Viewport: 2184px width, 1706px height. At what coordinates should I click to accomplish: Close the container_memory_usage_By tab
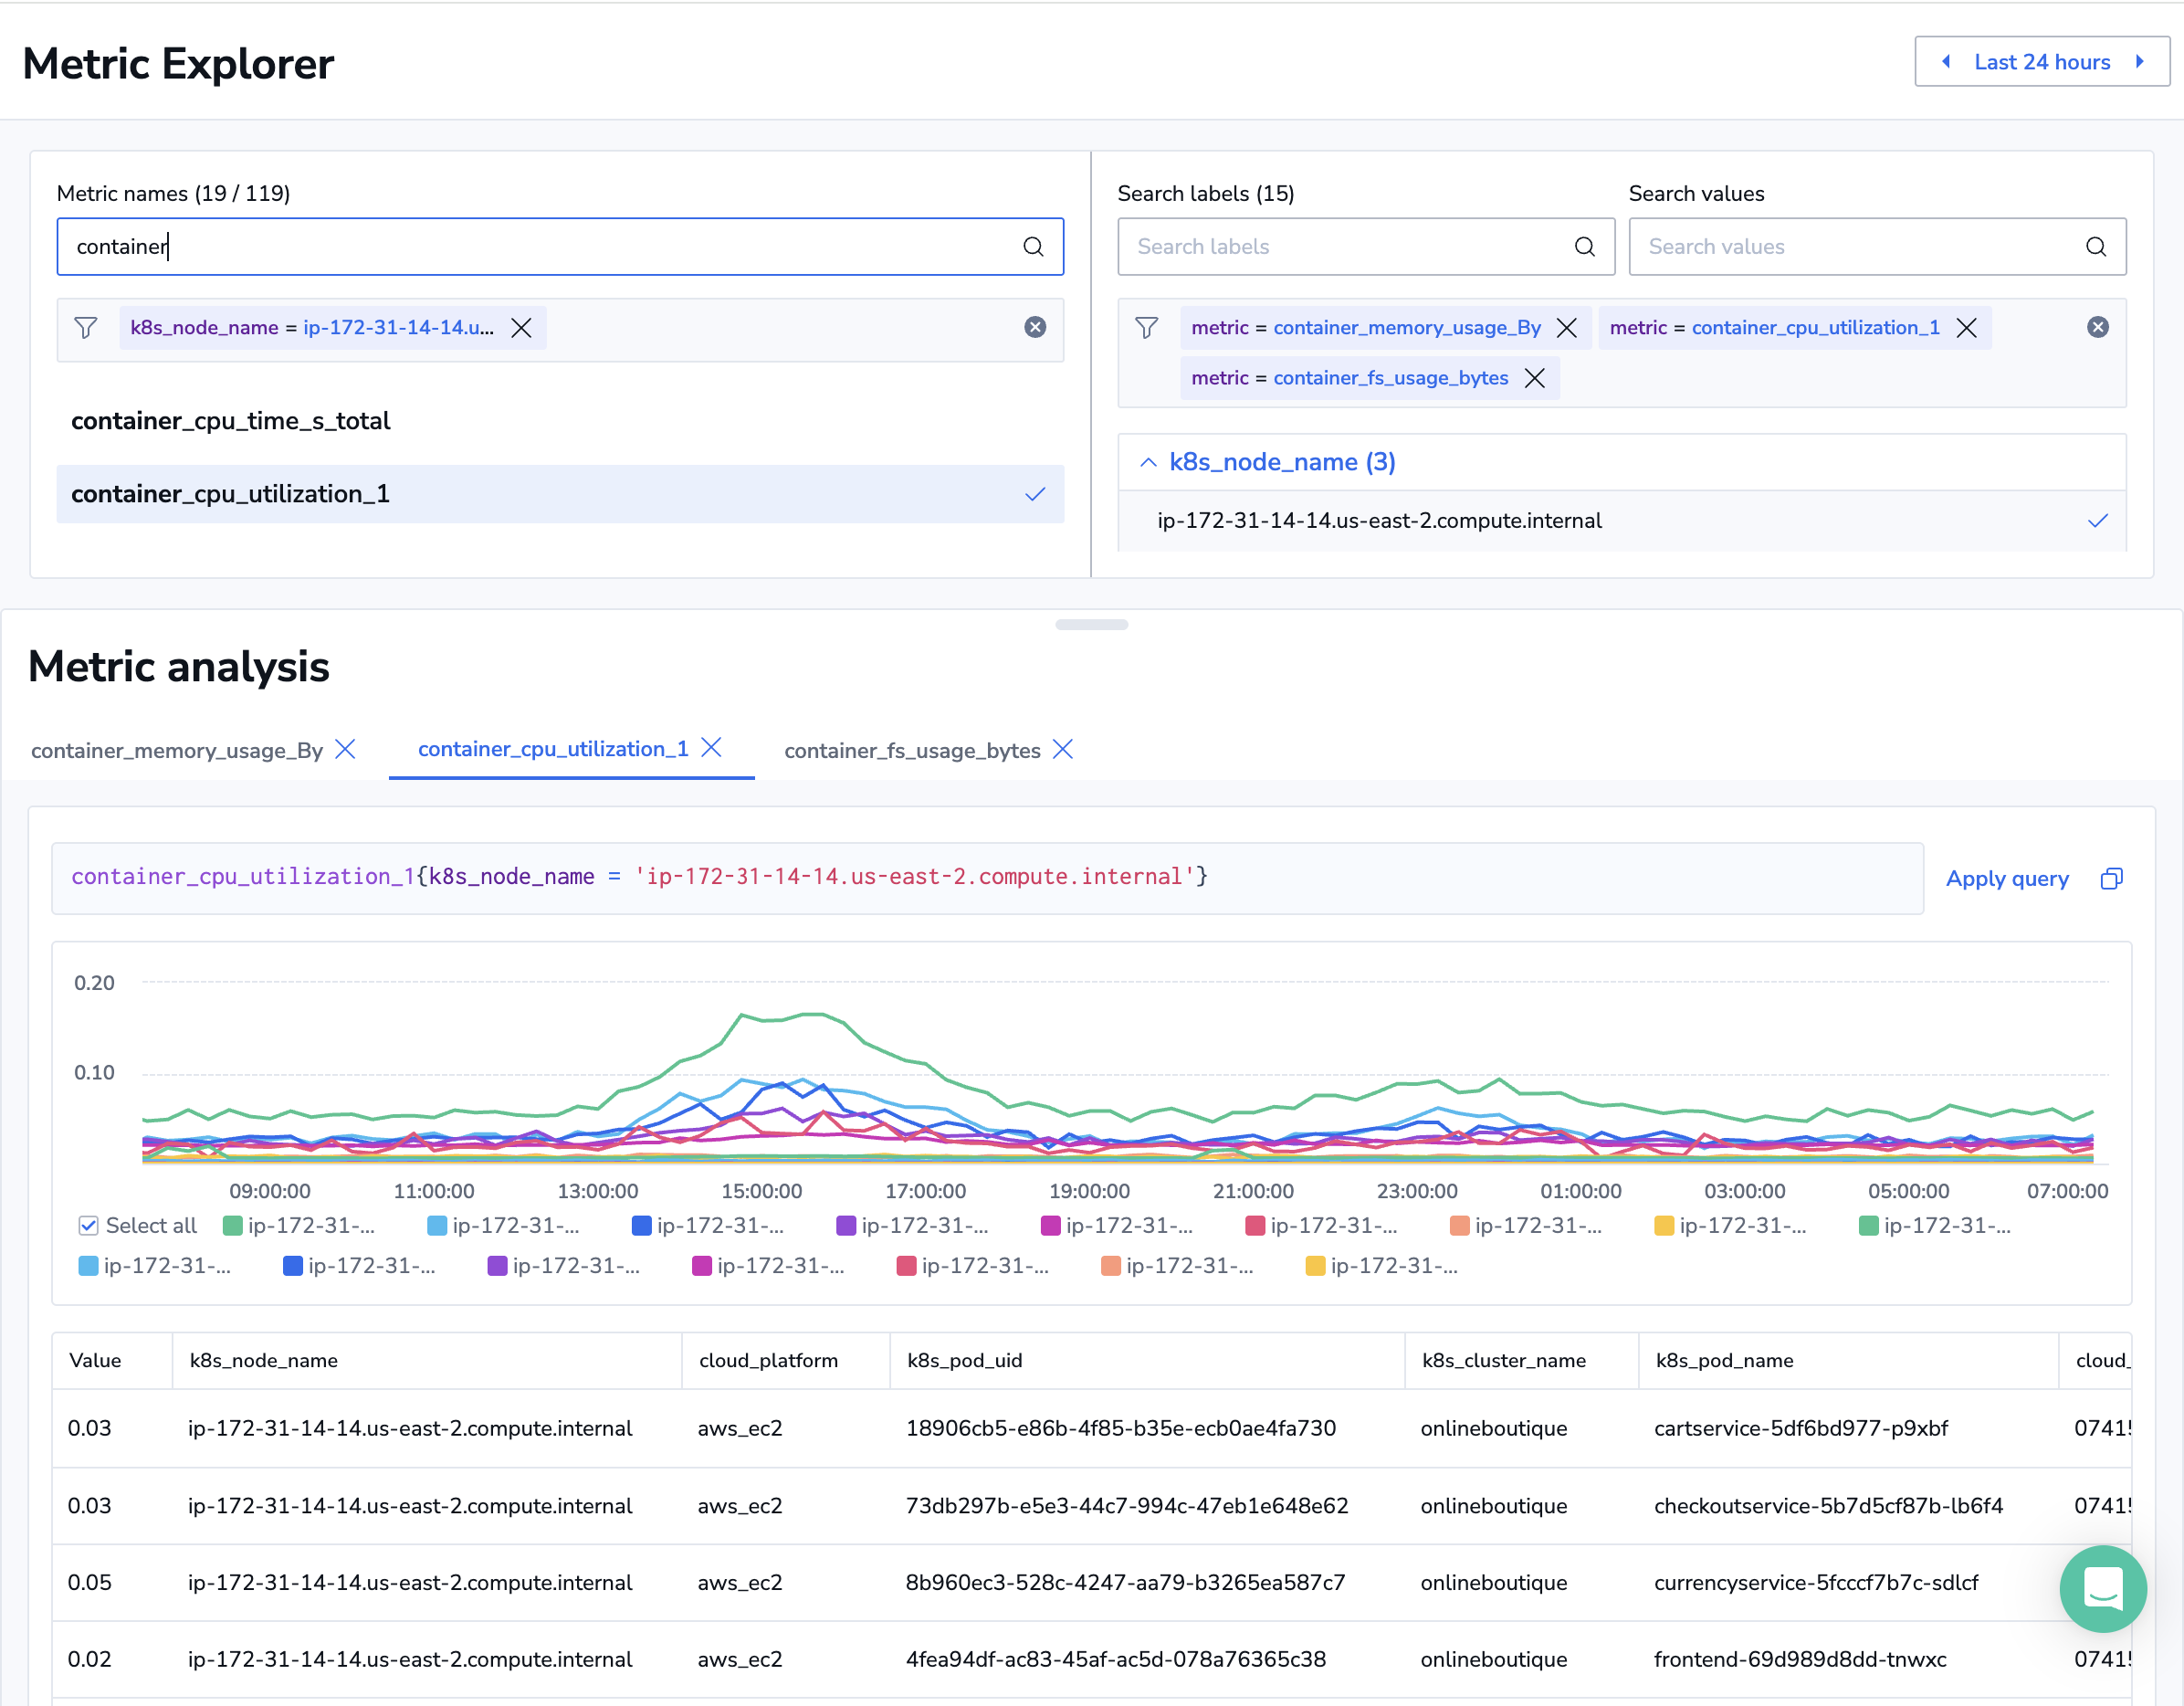pos(346,749)
